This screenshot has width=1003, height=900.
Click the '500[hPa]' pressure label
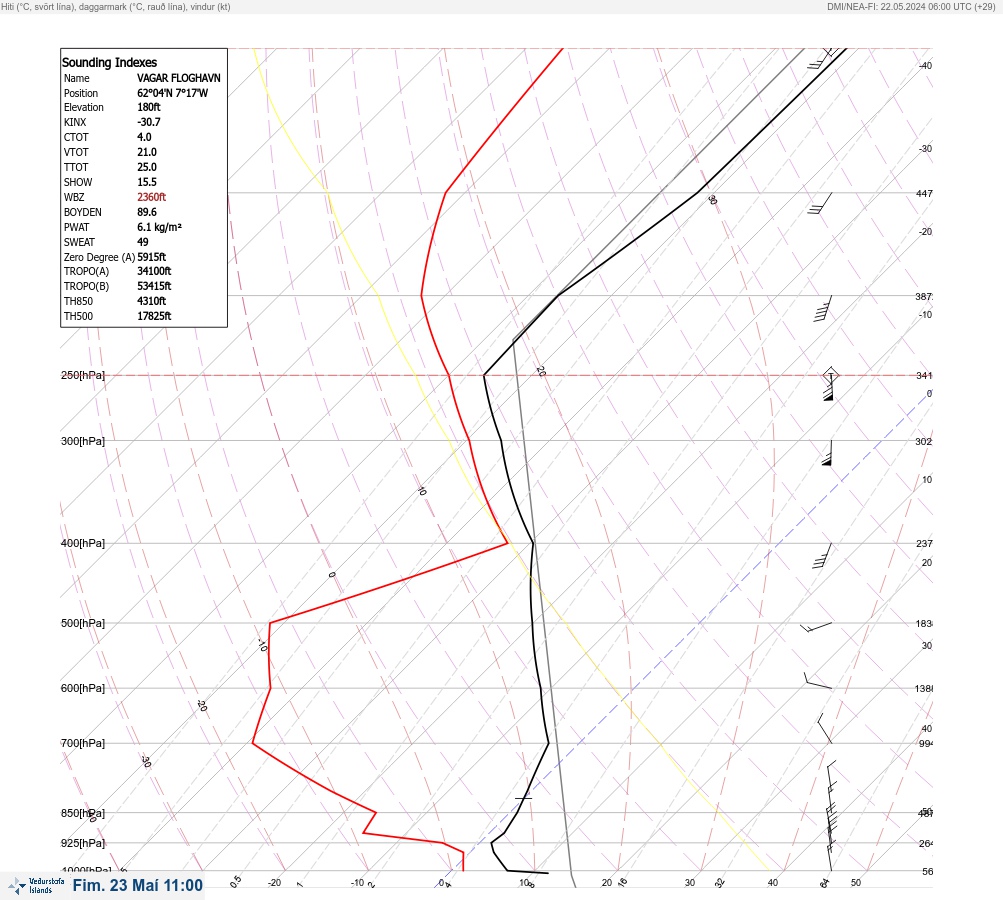click(83, 623)
